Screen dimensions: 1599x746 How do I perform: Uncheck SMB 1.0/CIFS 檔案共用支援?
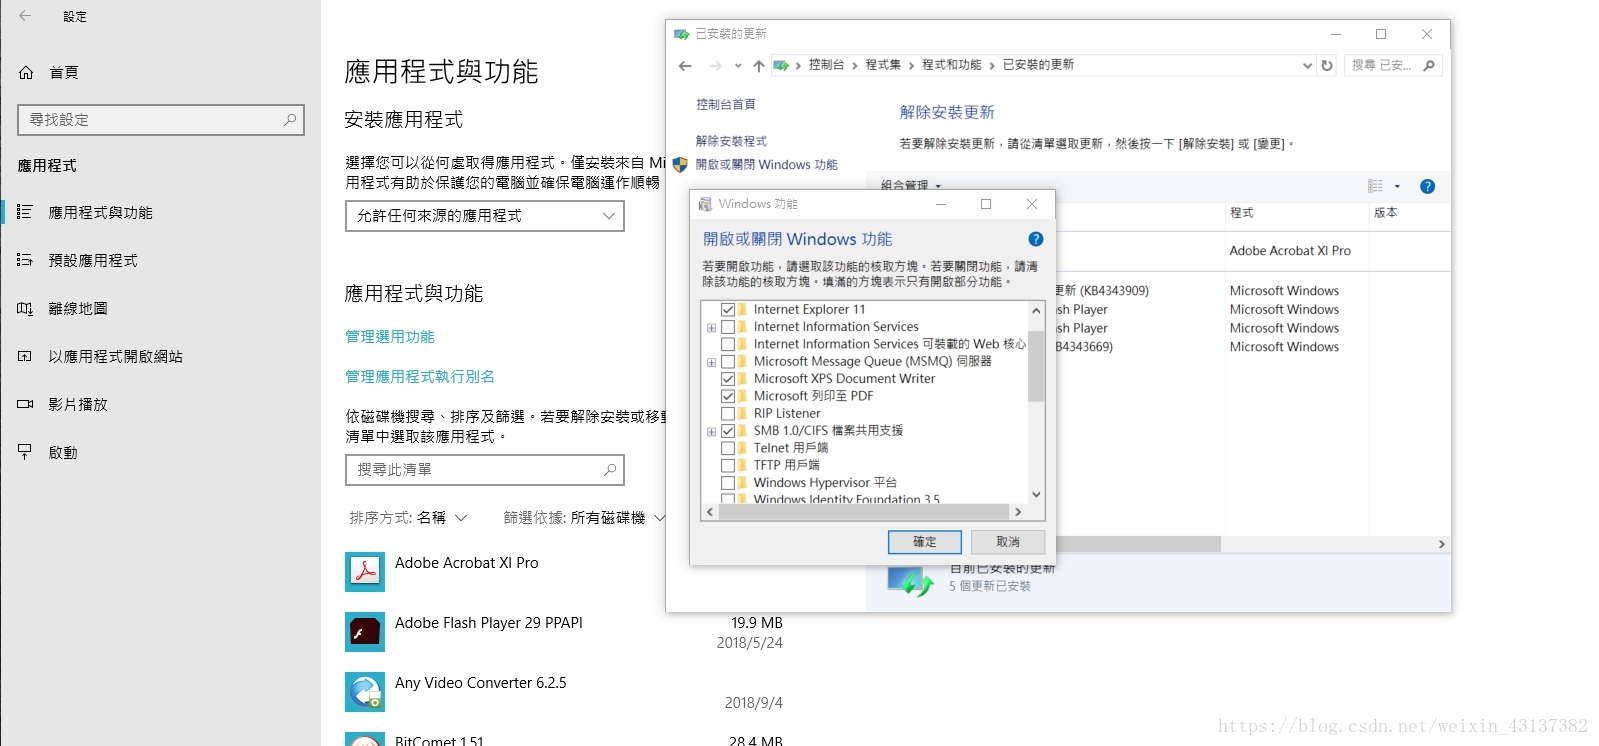pyautogui.click(x=728, y=431)
